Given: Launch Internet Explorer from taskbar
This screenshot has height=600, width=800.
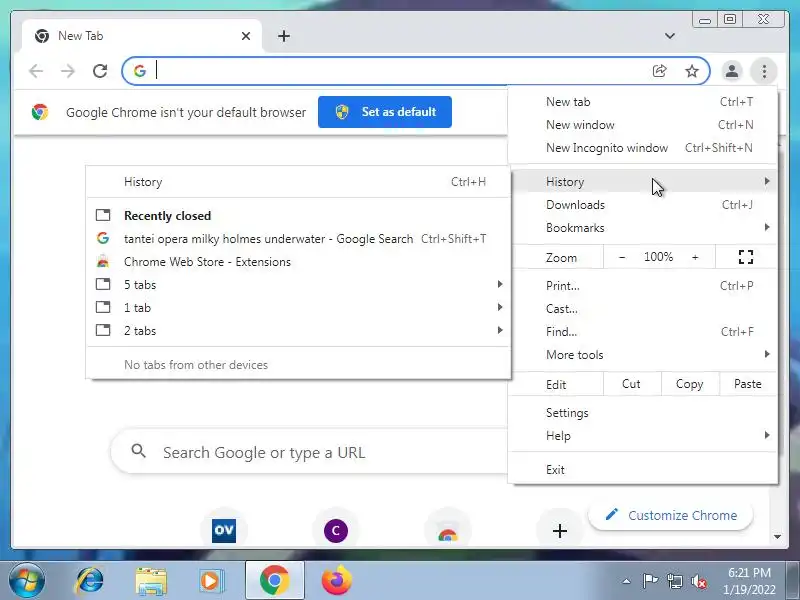Looking at the screenshot, I should [x=89, y=581].
